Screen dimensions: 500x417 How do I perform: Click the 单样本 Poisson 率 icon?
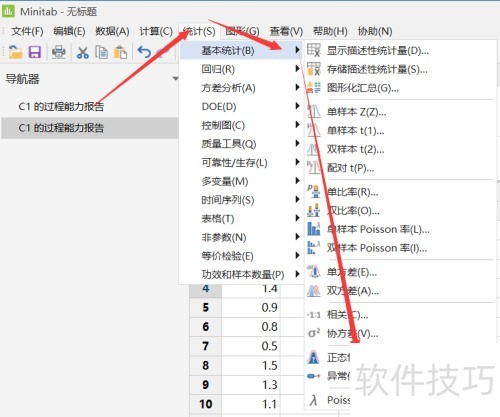point(313,229)
